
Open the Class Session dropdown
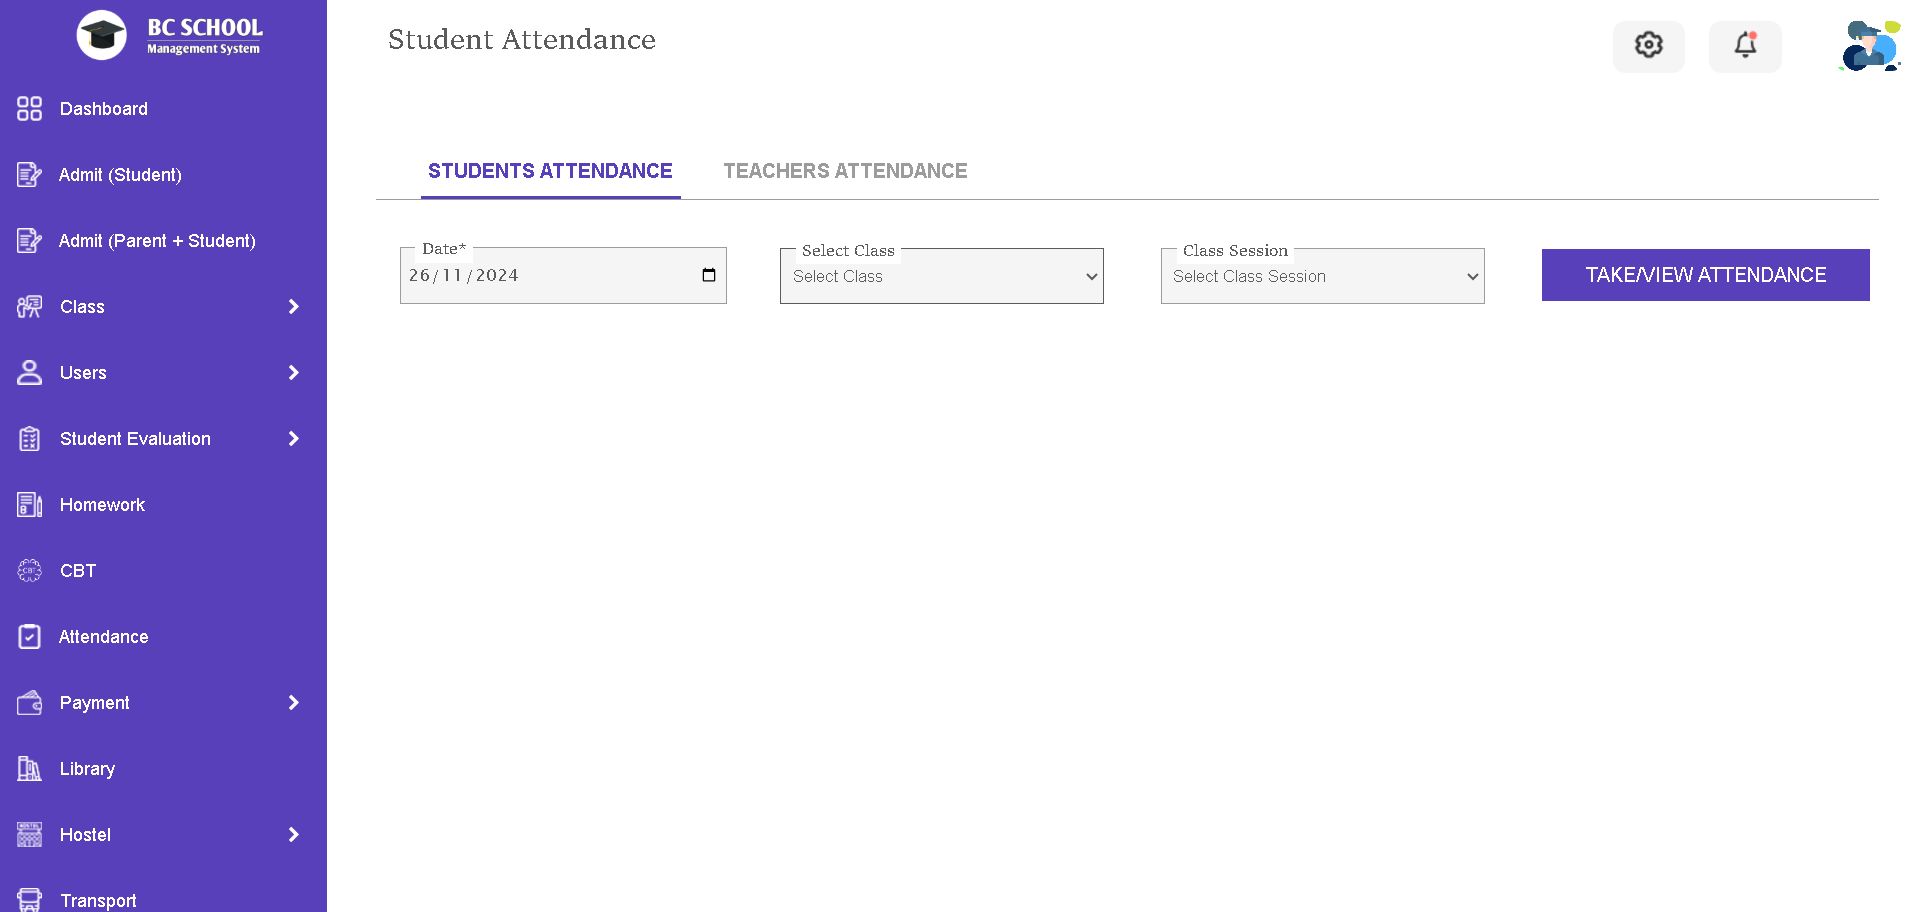[1322, 277]
